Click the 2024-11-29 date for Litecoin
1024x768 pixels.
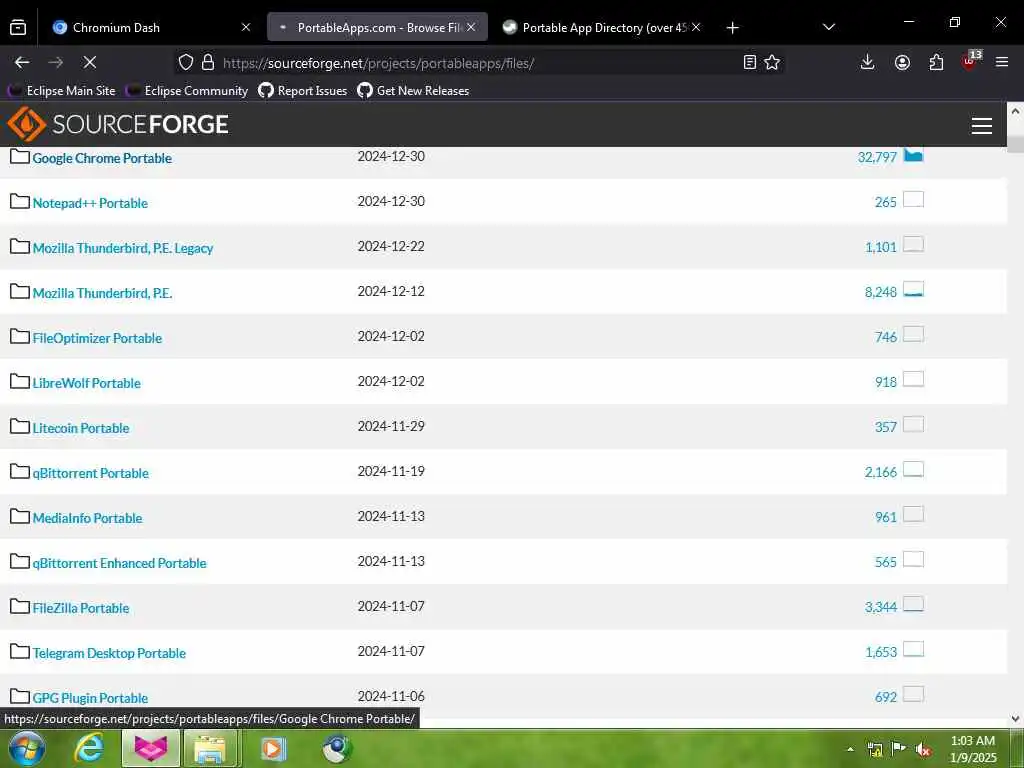pos(391,426)
